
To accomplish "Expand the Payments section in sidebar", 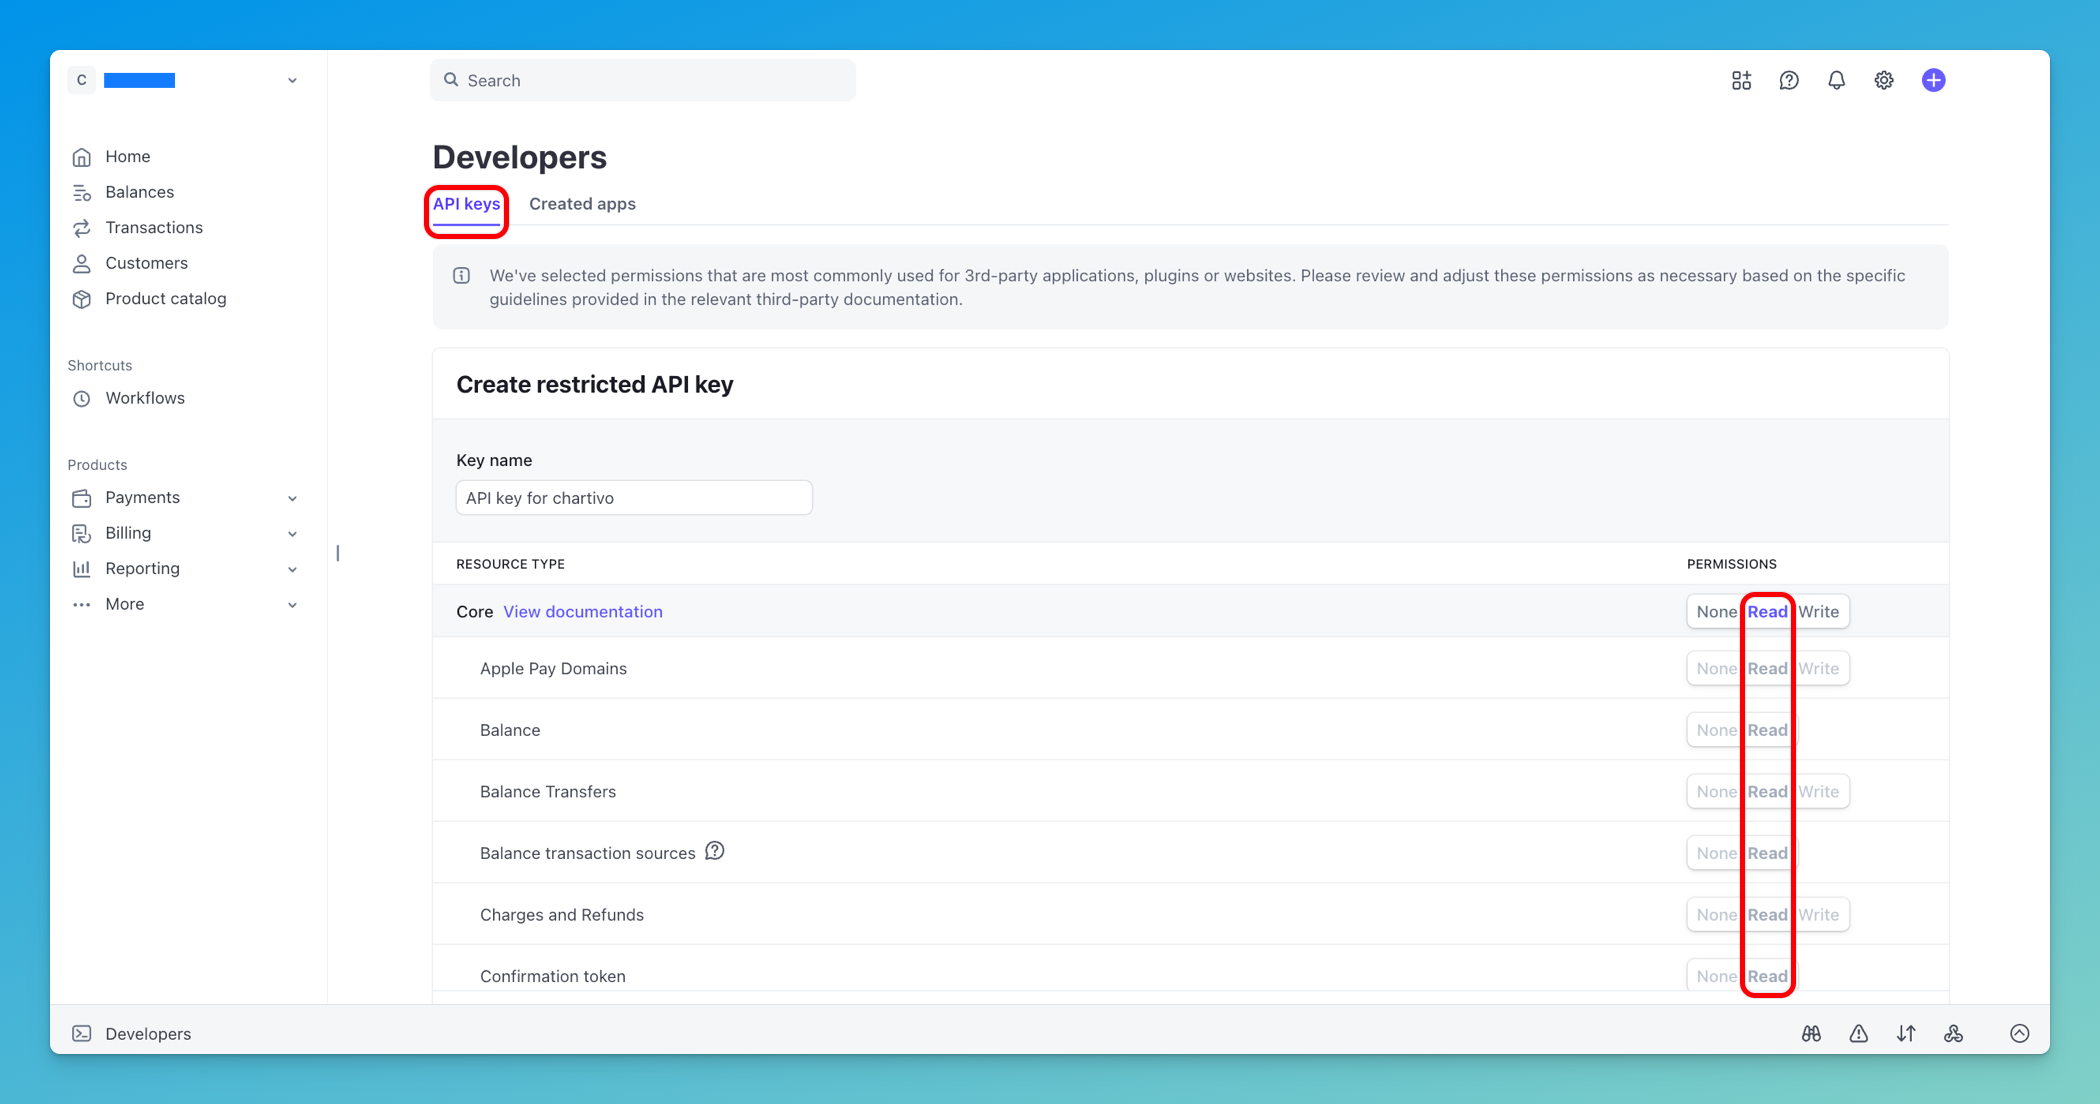I will point(292,497).
